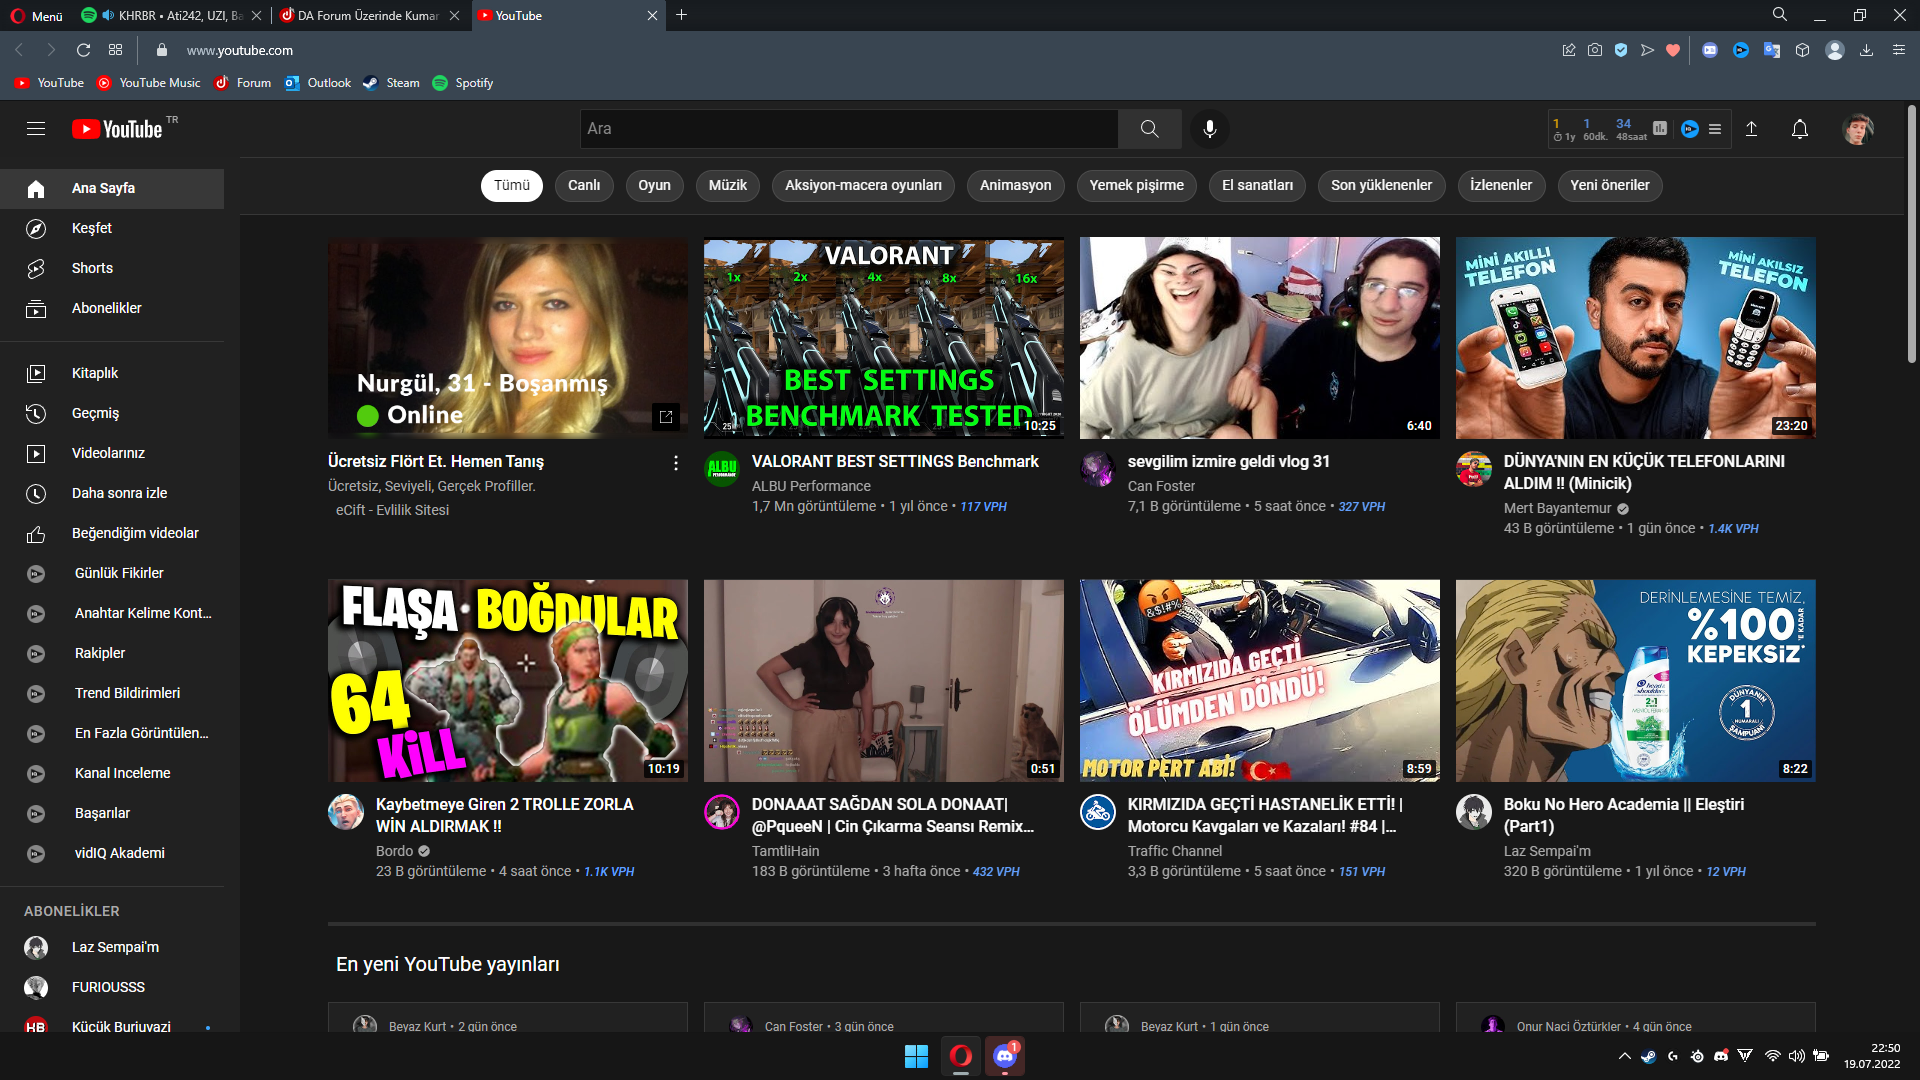
Task: Open Keşfet in the sidebar
Action: [92, 228]
